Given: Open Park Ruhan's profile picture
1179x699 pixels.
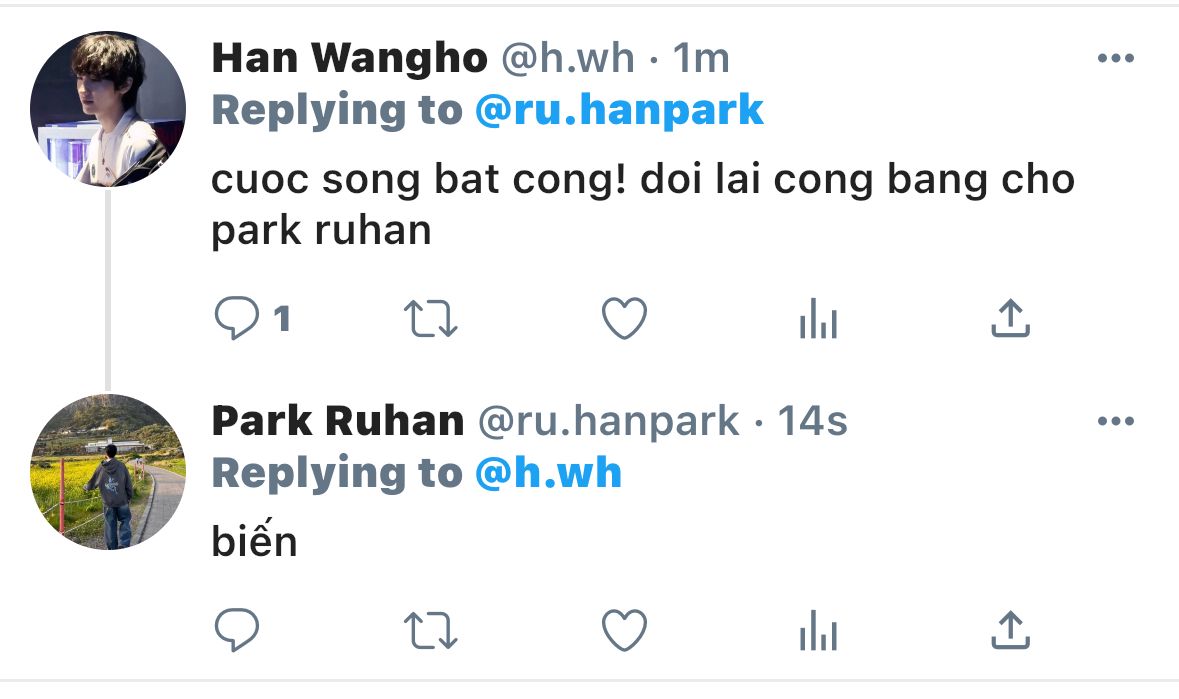Looking at the screenshot, I should click(108, 471).
